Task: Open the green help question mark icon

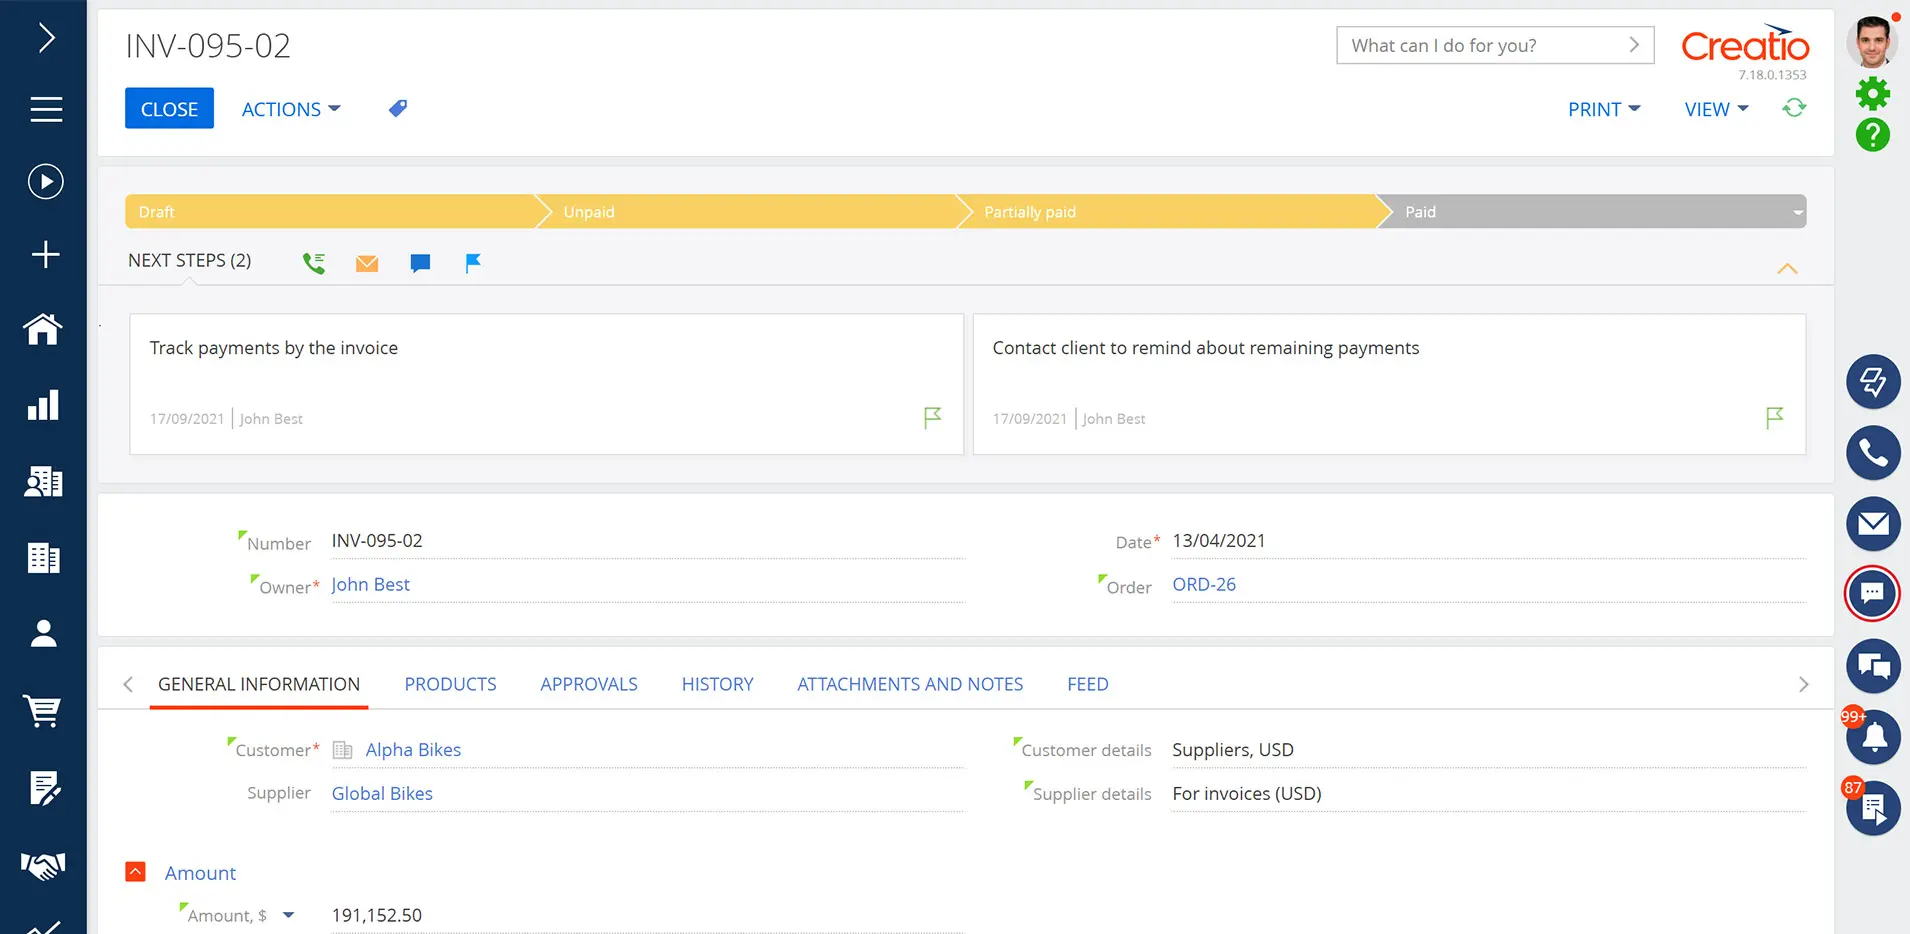Action: coord(1872,135)
